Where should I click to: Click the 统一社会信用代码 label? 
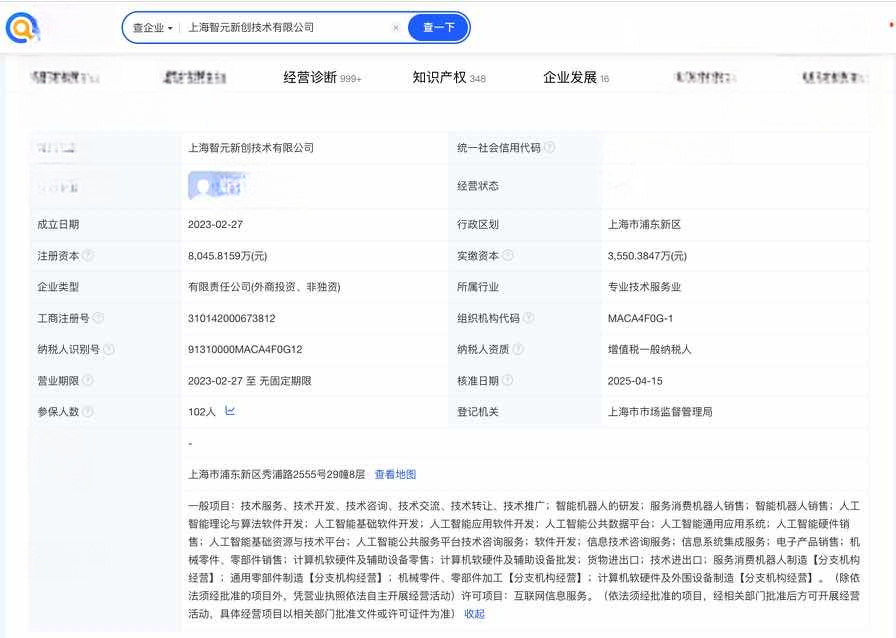click(499, 148)
